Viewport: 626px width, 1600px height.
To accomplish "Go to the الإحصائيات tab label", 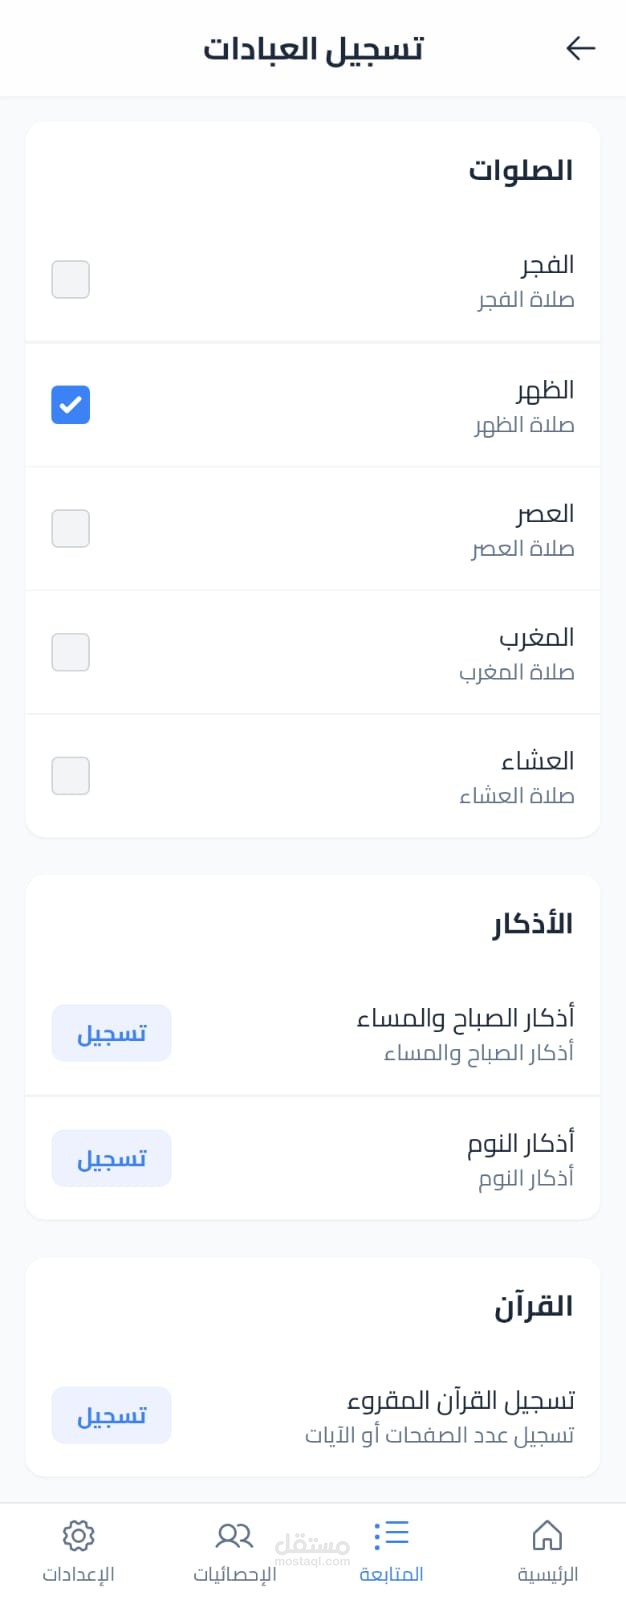I will pyautogui.click(x=234, y=1574).
